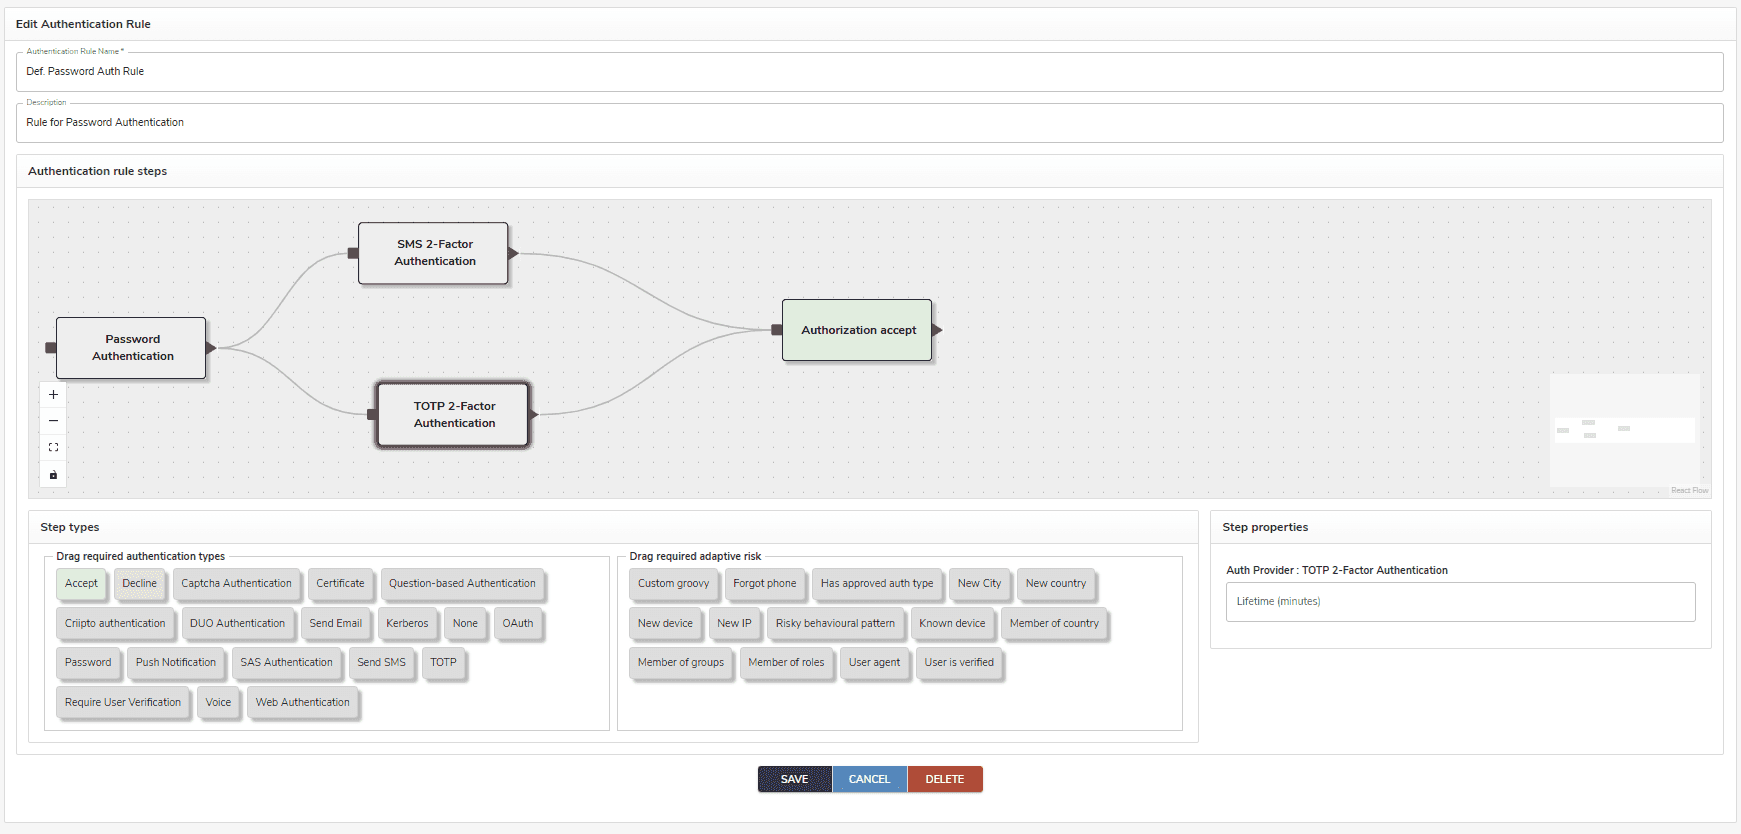This screenshot has width=1741, height=834.
Task: Click the Authentication Rule Name field
Action: click(x=868, y=72)
